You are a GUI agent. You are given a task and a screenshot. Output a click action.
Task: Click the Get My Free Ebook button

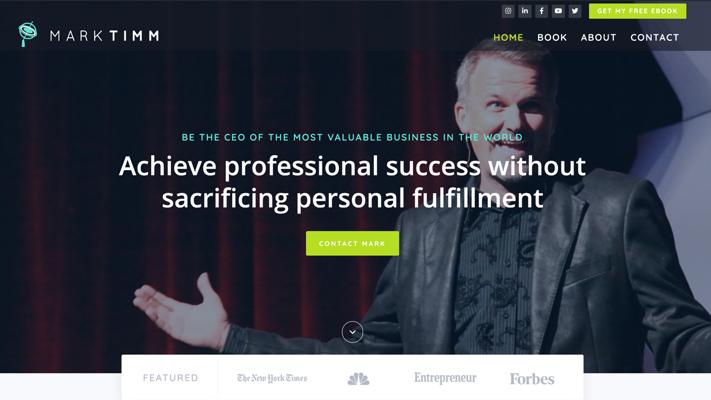[638, 11]
